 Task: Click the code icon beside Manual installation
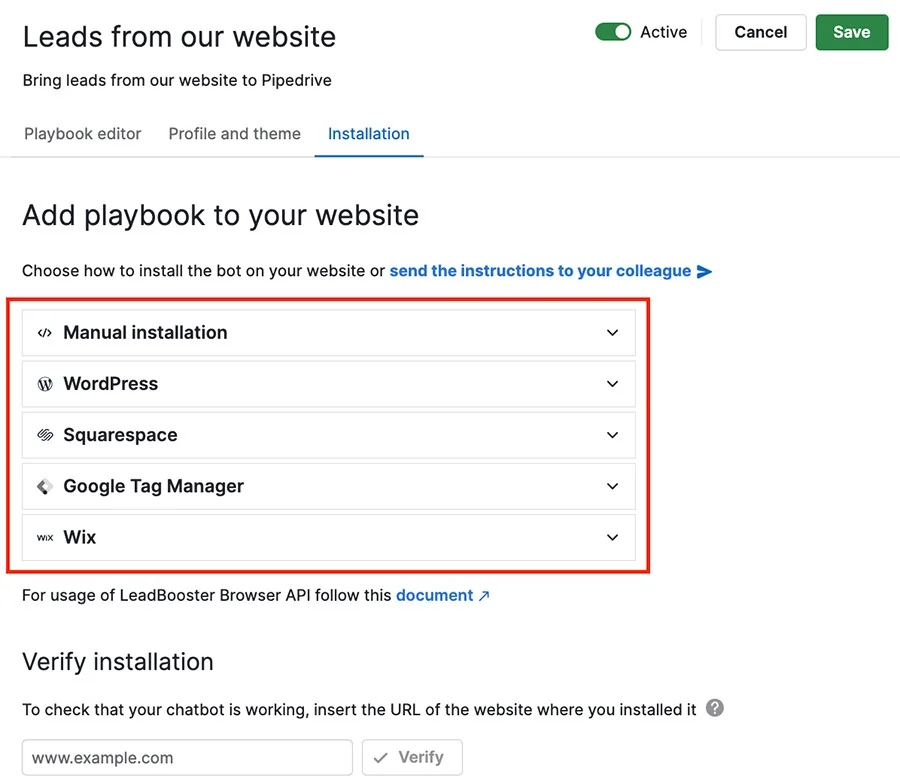(x=45, y=333)
